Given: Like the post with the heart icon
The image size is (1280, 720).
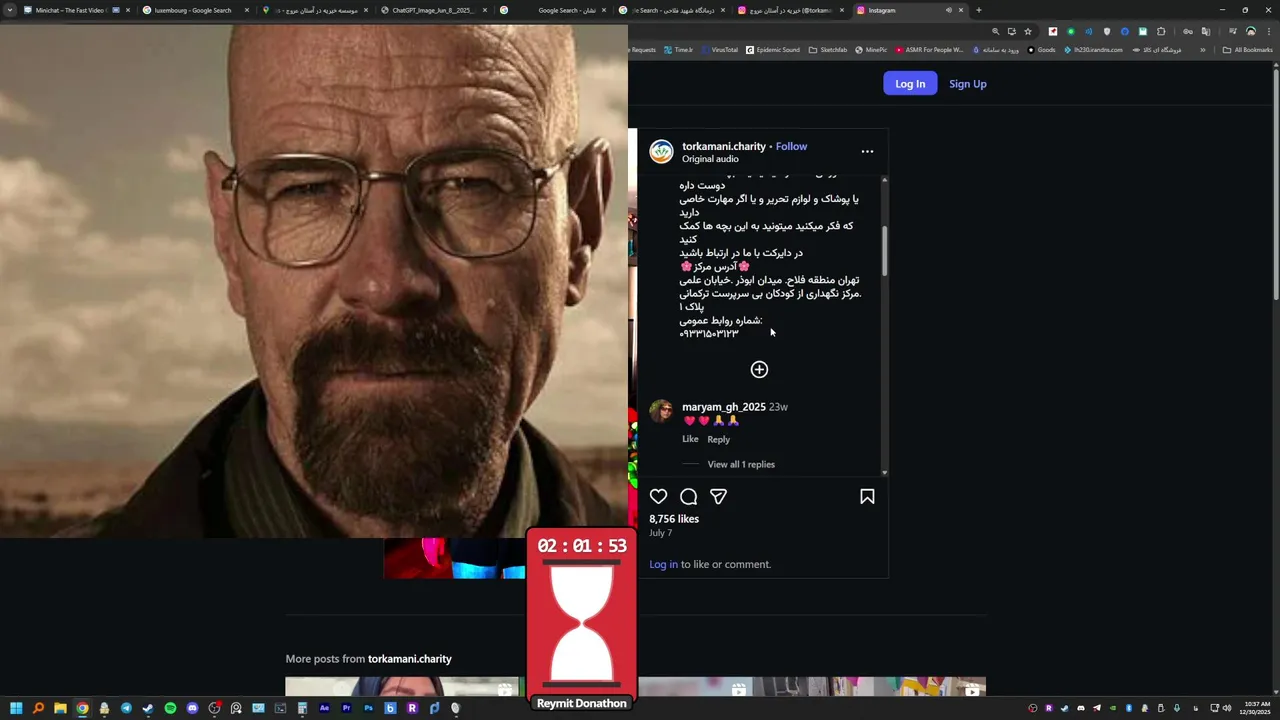Looking at the screenshot, I should point(658,497).
